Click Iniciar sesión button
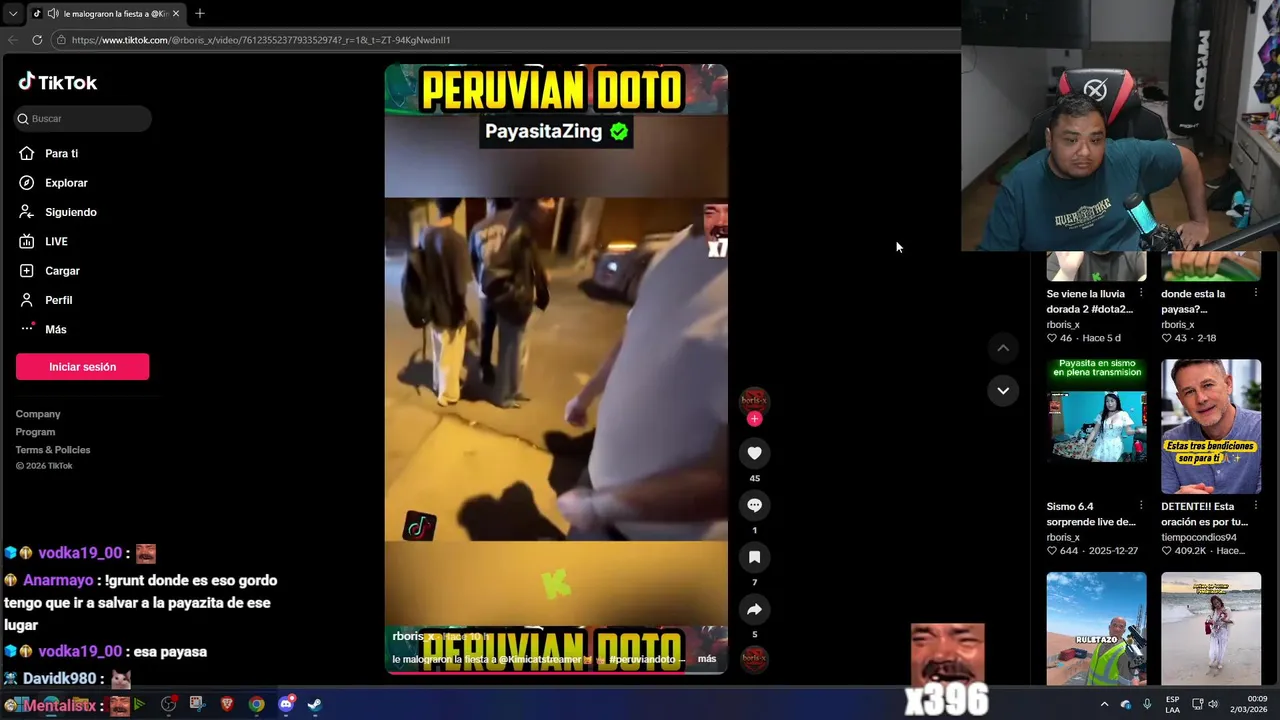This screenshot has height=720, width=1280. [82, 367]
